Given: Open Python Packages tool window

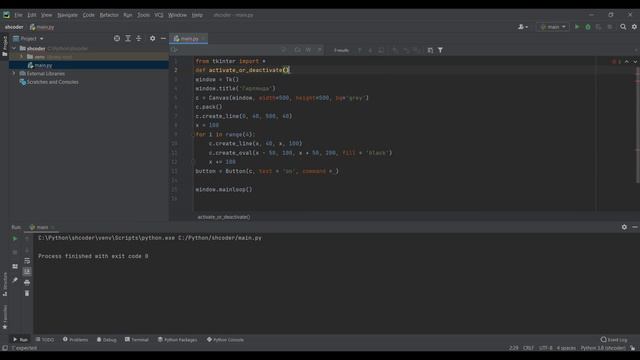Looking at the screenshot, I should pyautogui.click(x=177, y=340).
